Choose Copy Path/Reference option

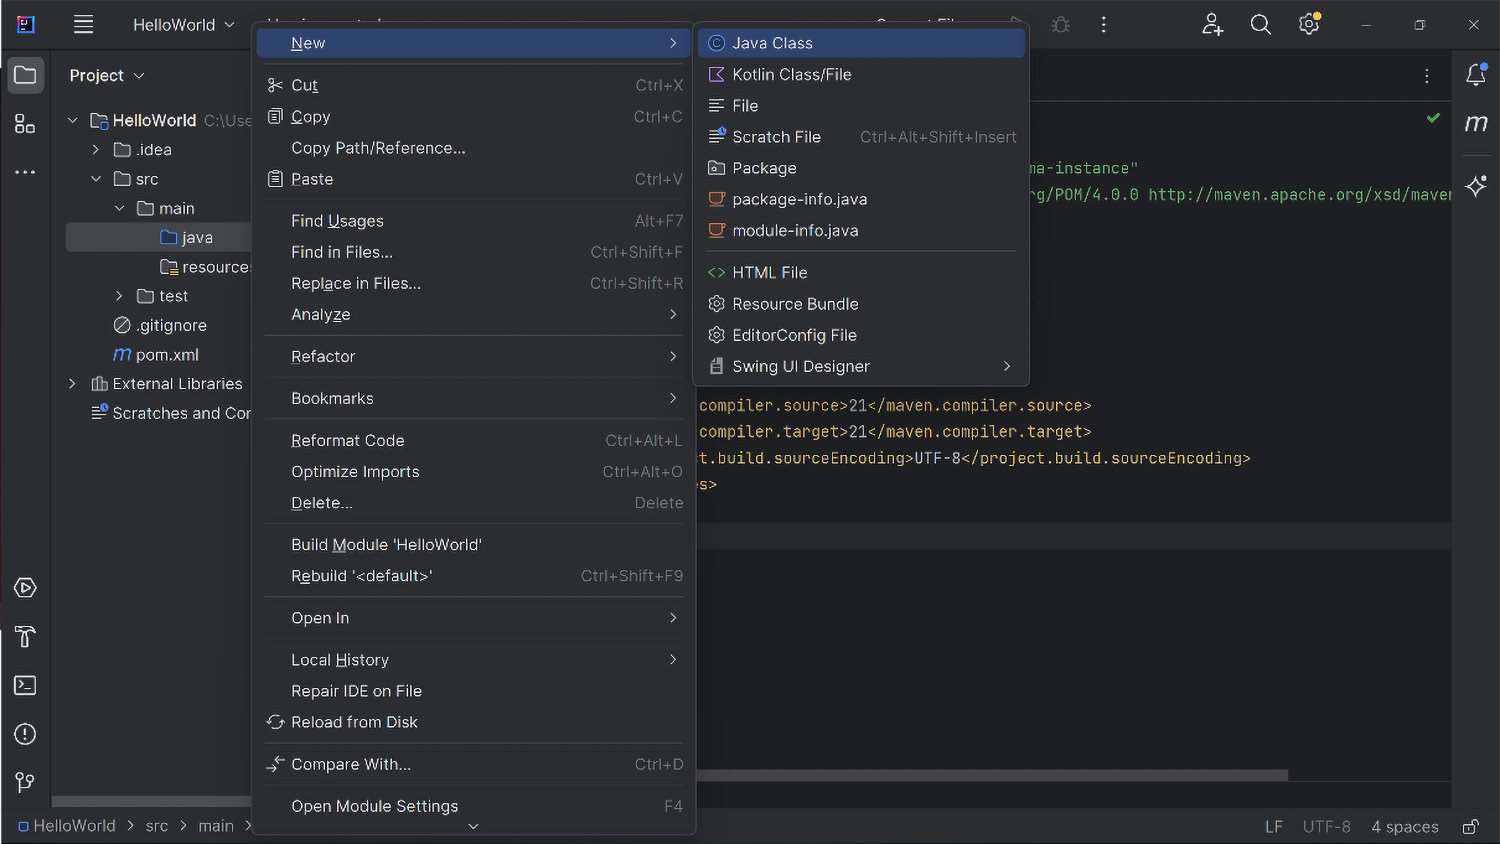pyautogui.click(x=474, y=148)
